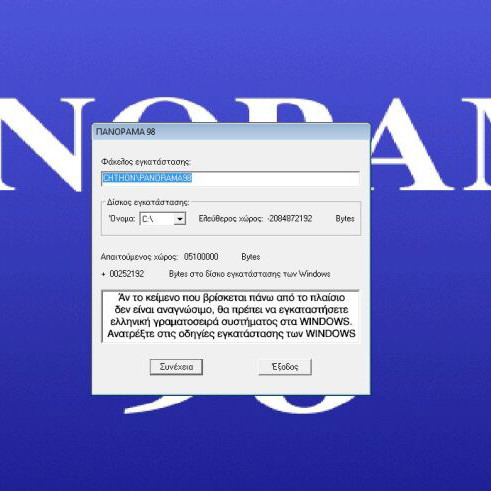The height and width of the screenshot is (491, 491).
Task: Click the value 00252192
Action: pyautogui.click(x=127, y=274)
